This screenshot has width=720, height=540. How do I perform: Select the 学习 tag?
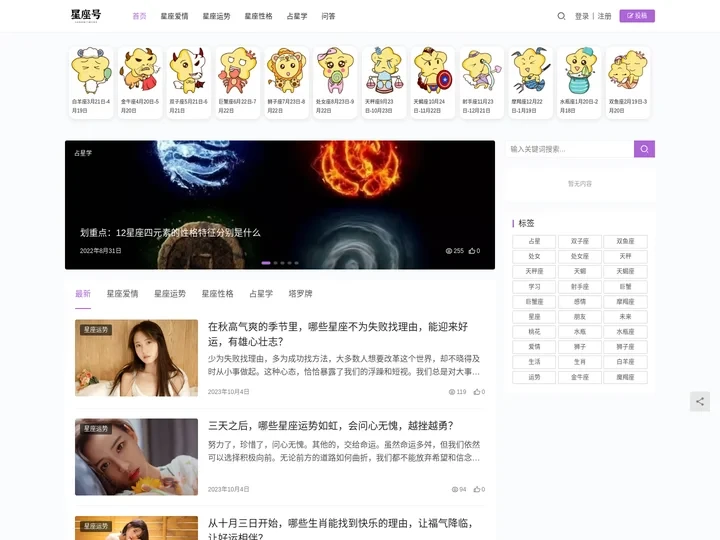(534, 287)
